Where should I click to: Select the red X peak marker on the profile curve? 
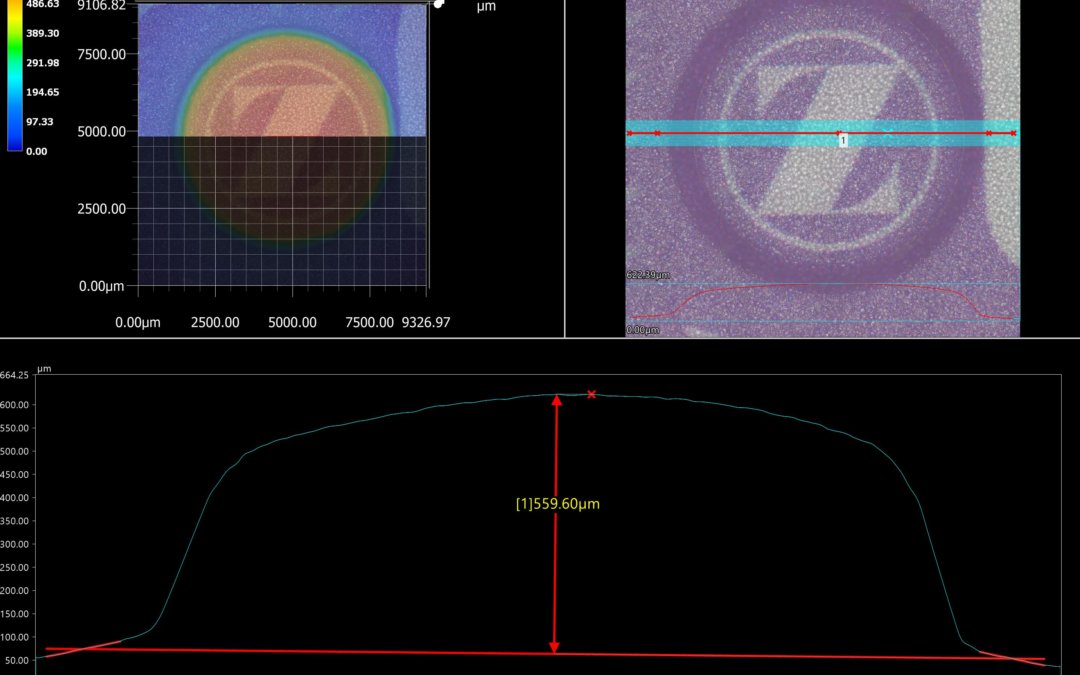(x=591, y=395)
